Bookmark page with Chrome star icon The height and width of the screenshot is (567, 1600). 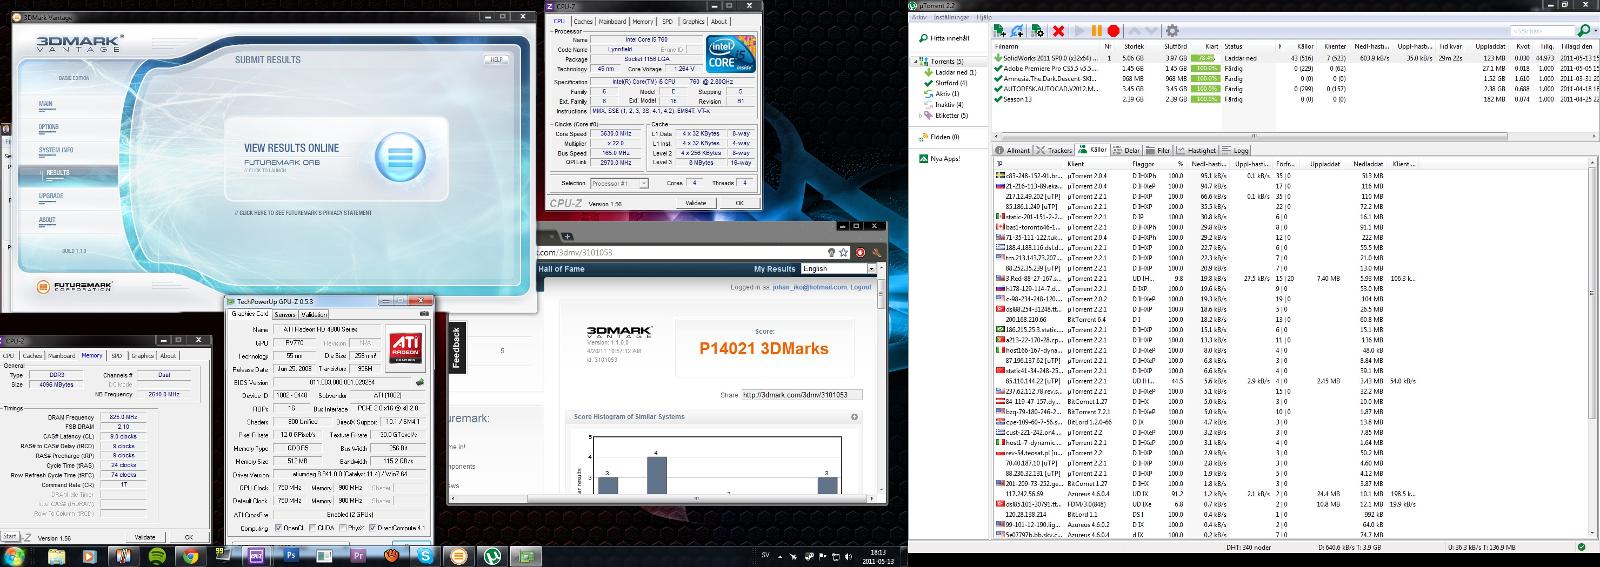click(843, 253)
